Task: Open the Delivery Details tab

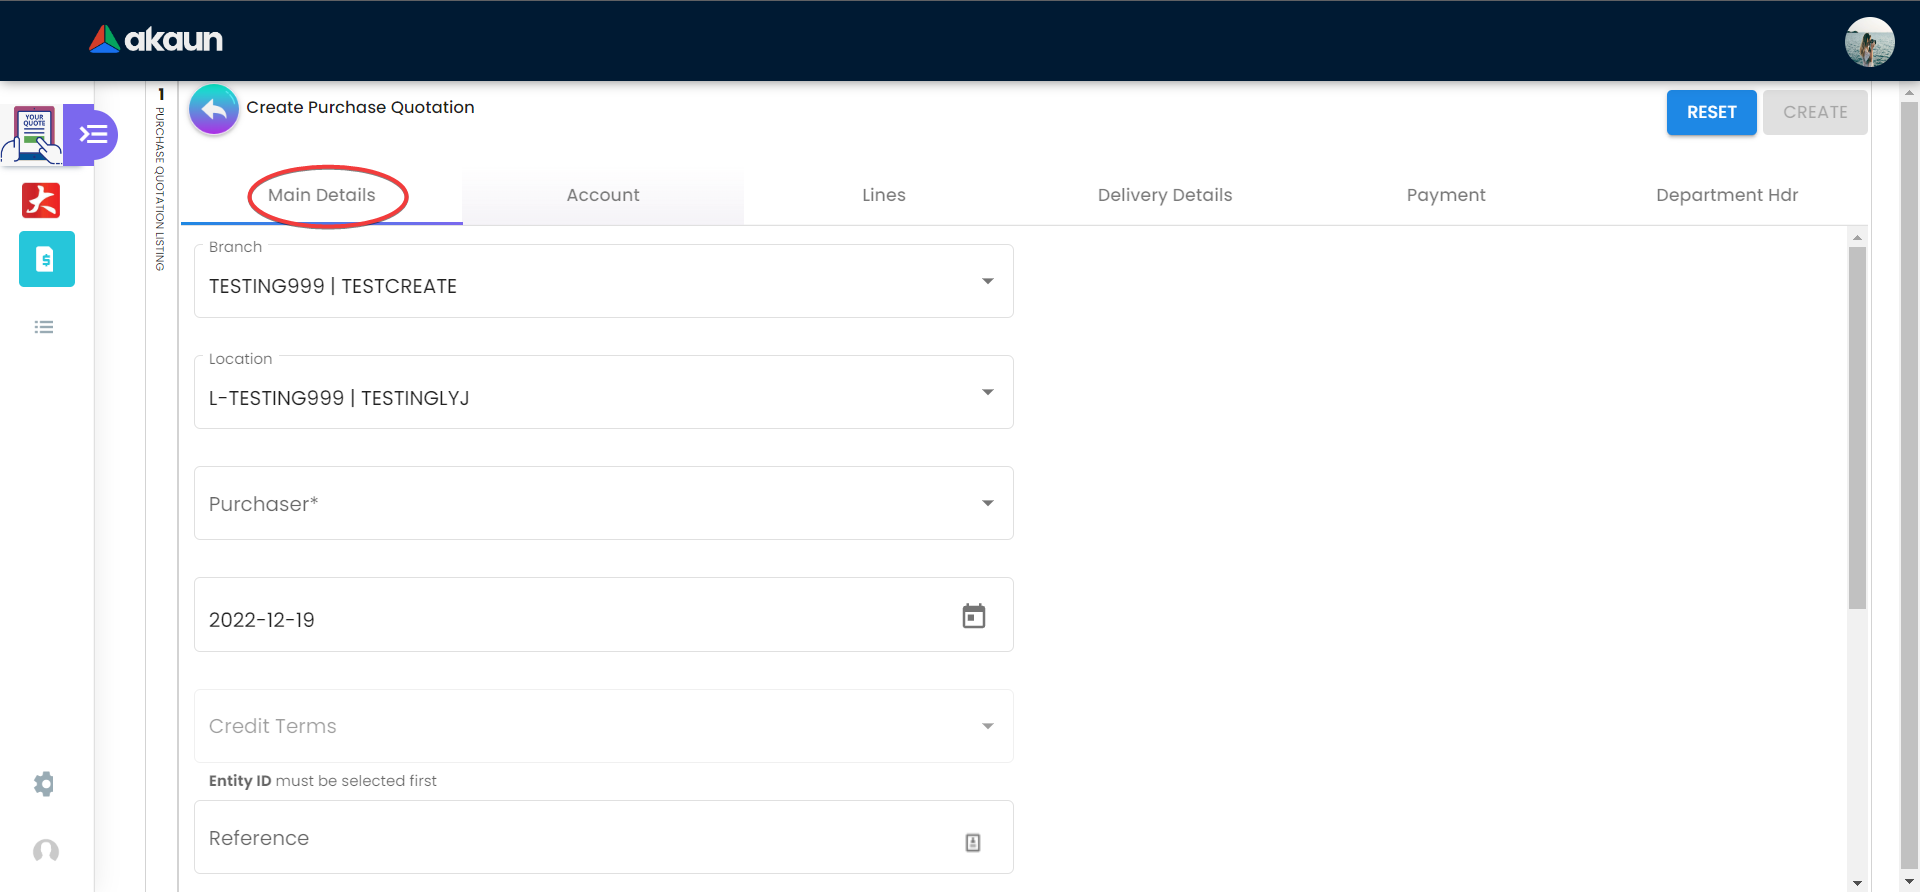Action: [1165, 196]
